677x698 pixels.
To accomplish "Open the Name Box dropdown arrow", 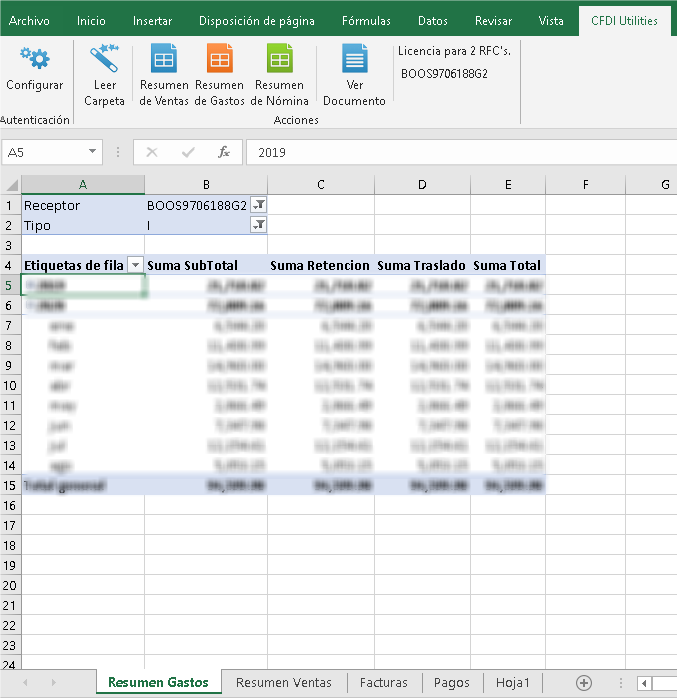I will (x=93, y=153).
